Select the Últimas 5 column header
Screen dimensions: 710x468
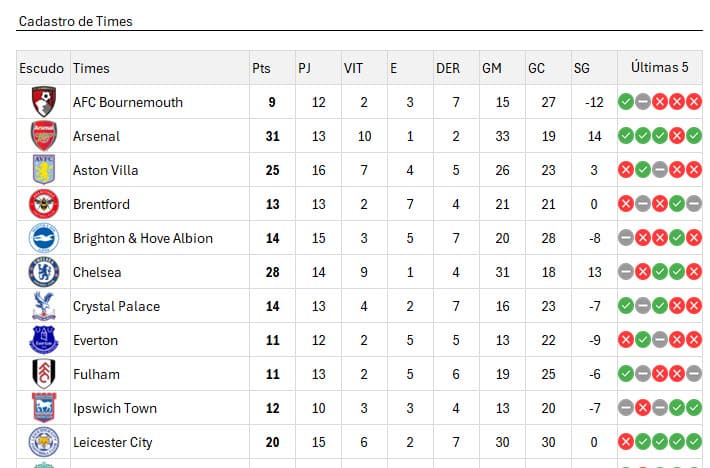click(x=659, y=67)
